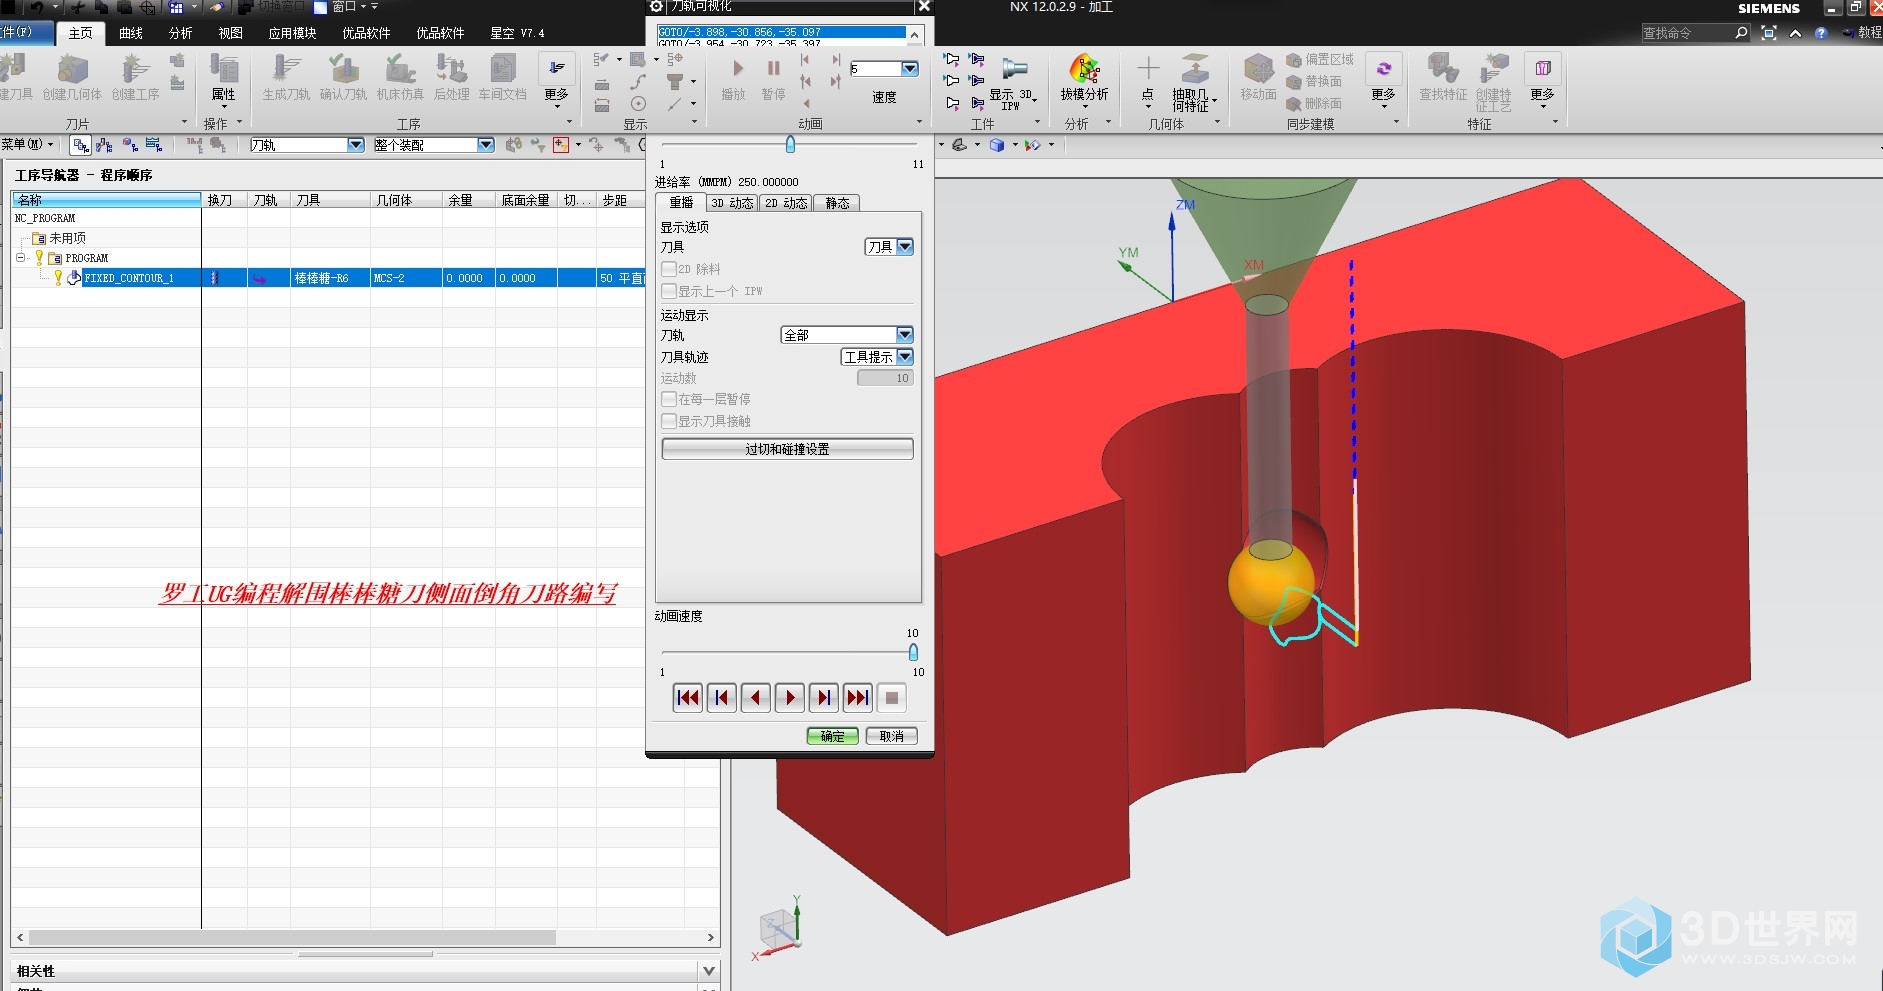Click the Post Process (后处理) icon
The width and height of the screenshot is (1883, 991).
452,70
